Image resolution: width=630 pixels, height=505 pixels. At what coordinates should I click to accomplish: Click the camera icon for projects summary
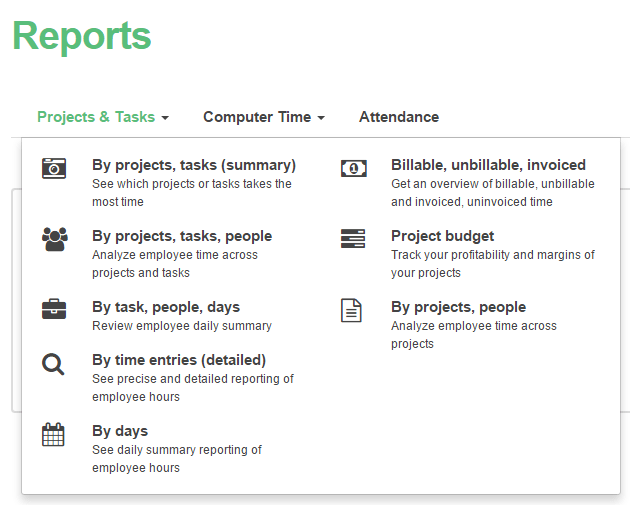click(54, 168)
